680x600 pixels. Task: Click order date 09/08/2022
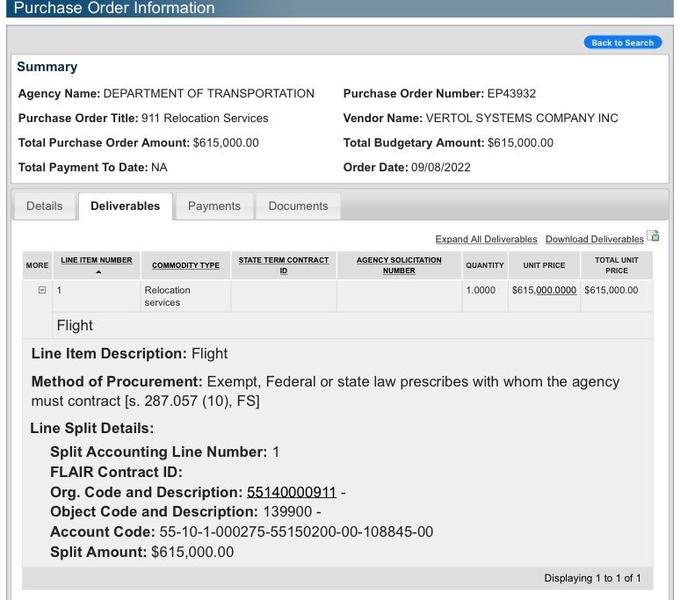click(x=441, y=167)
